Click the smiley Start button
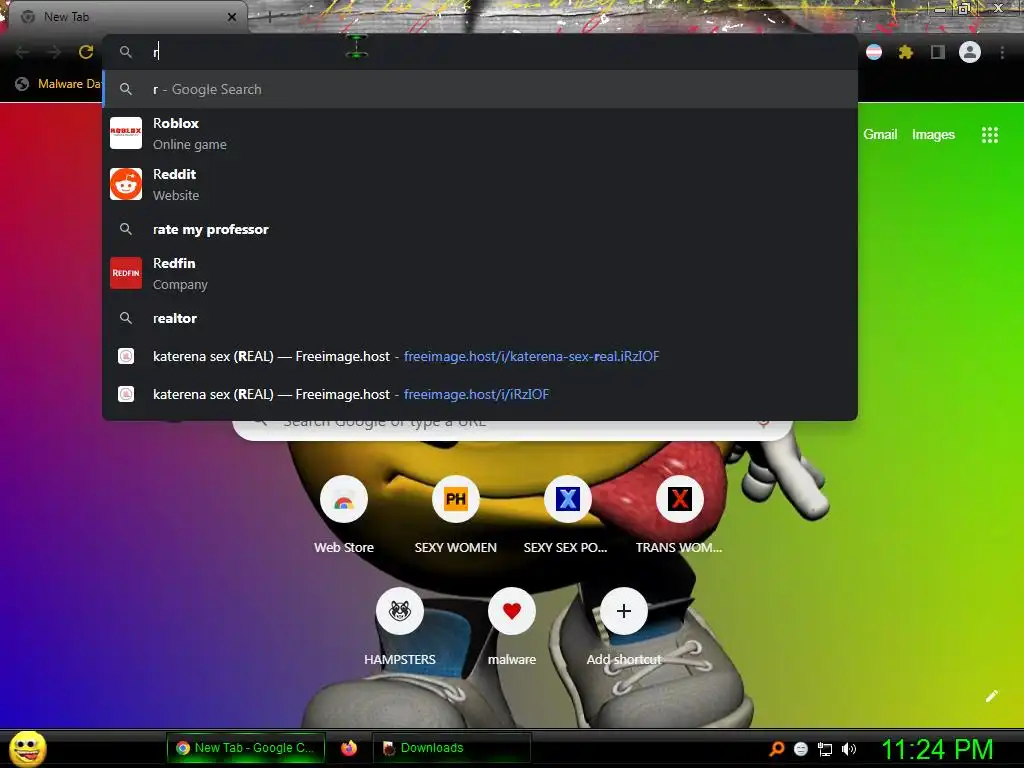This screenshot has width=1024, height=768. 27,748
